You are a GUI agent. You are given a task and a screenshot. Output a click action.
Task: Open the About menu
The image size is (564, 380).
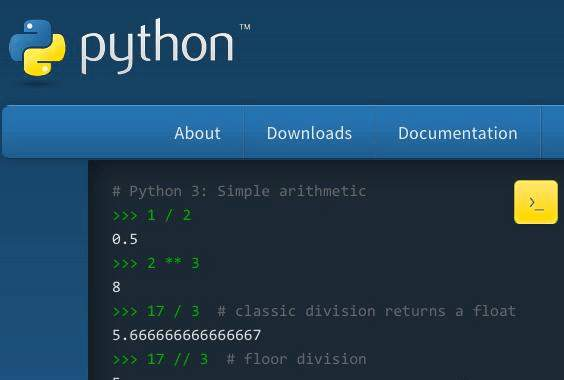point(197,133)
